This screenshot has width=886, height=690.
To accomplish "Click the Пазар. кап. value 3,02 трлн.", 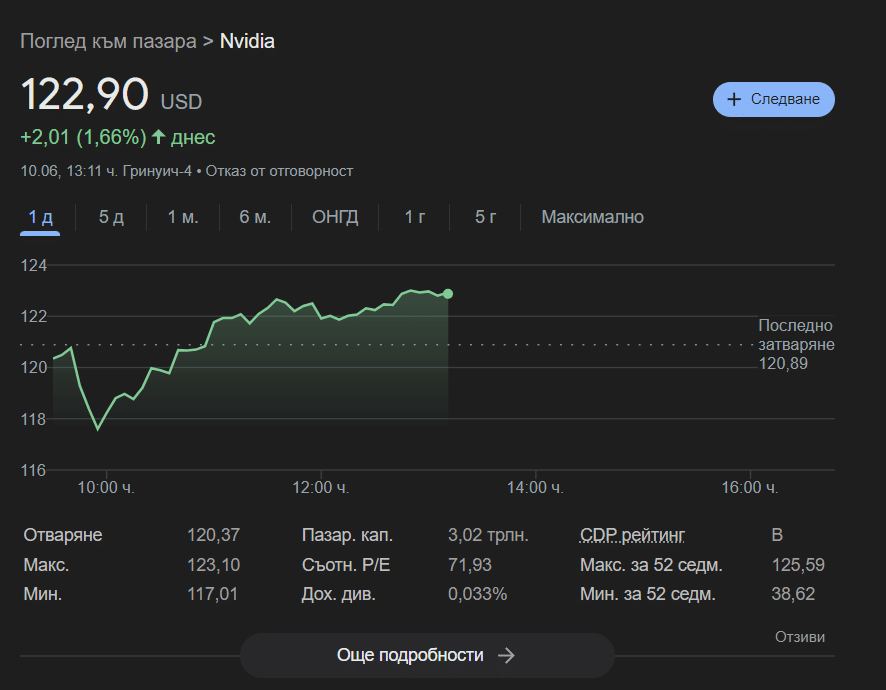I will [x=488, y=535].
